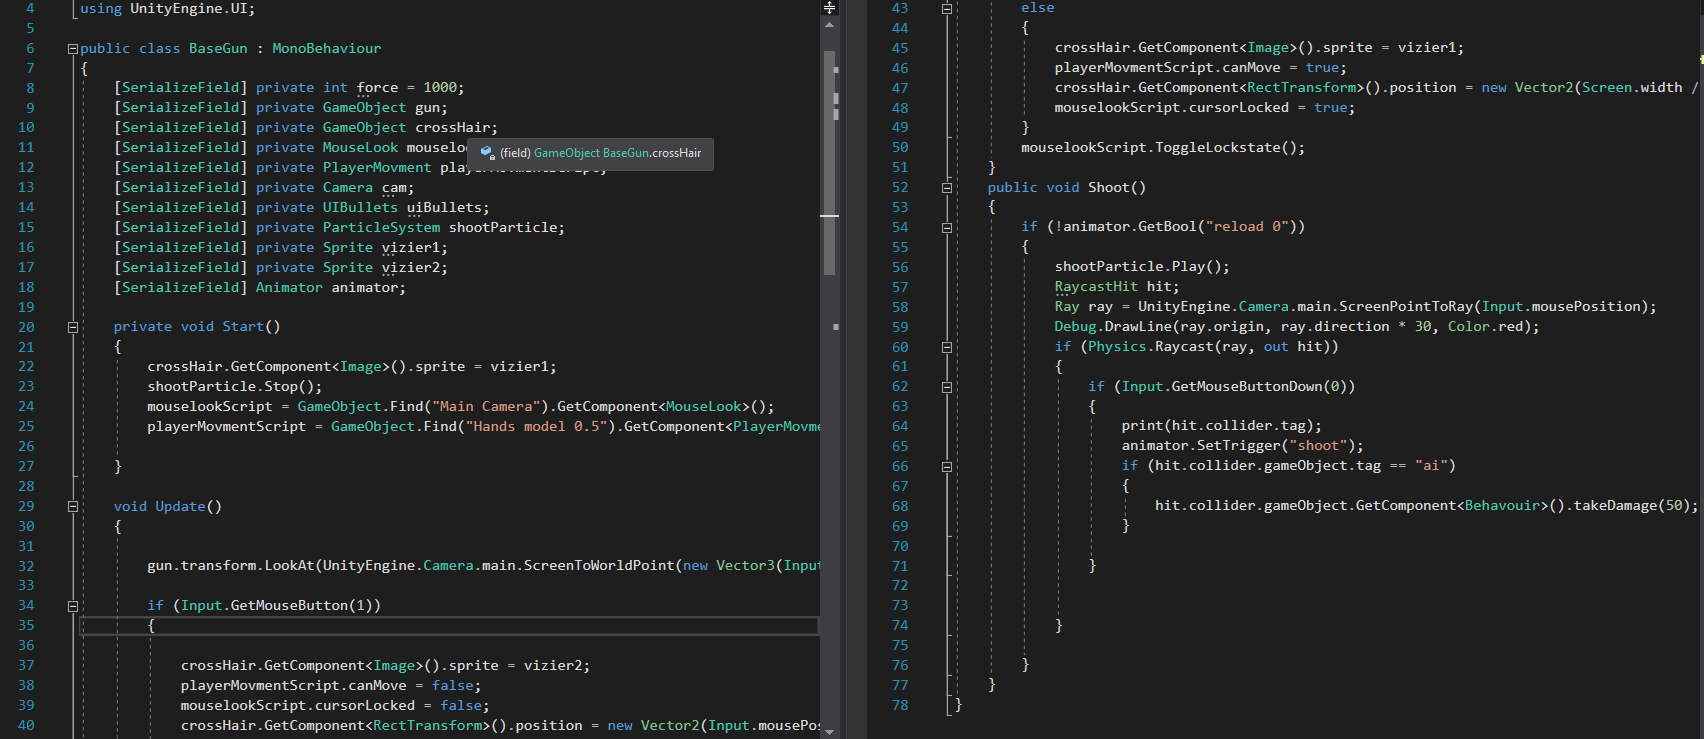The image size is (1704, 739).
Task: Click the Animator type on line 18
Action: 289,288
